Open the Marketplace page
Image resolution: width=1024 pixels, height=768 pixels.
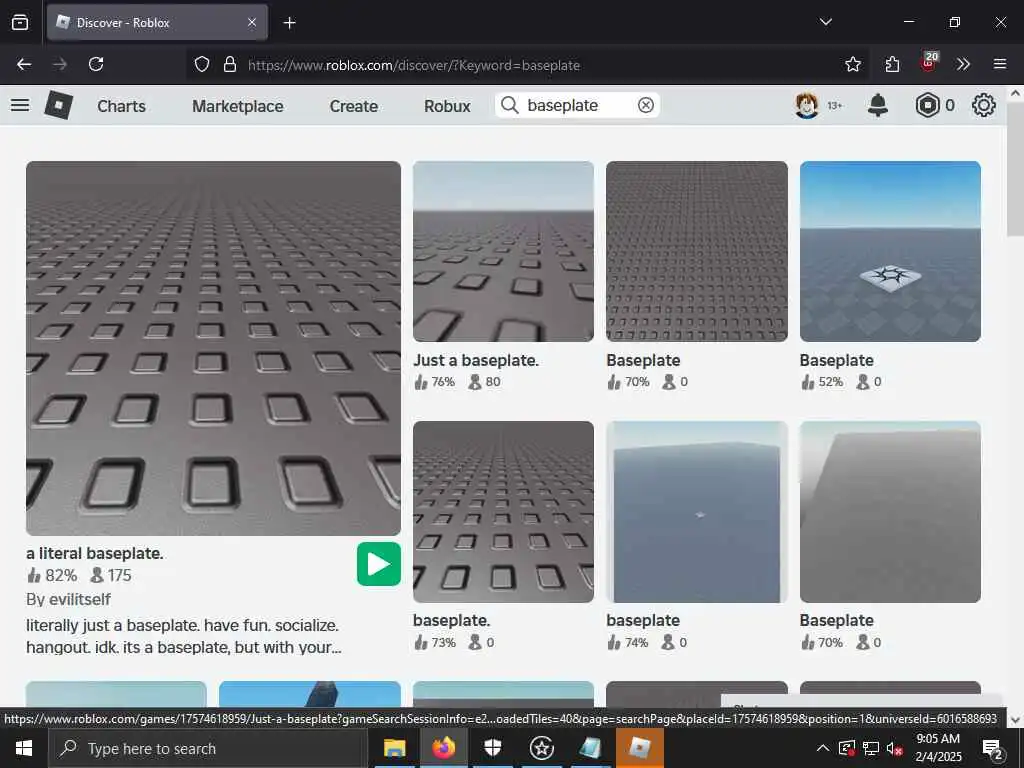(x=238, y=106)
